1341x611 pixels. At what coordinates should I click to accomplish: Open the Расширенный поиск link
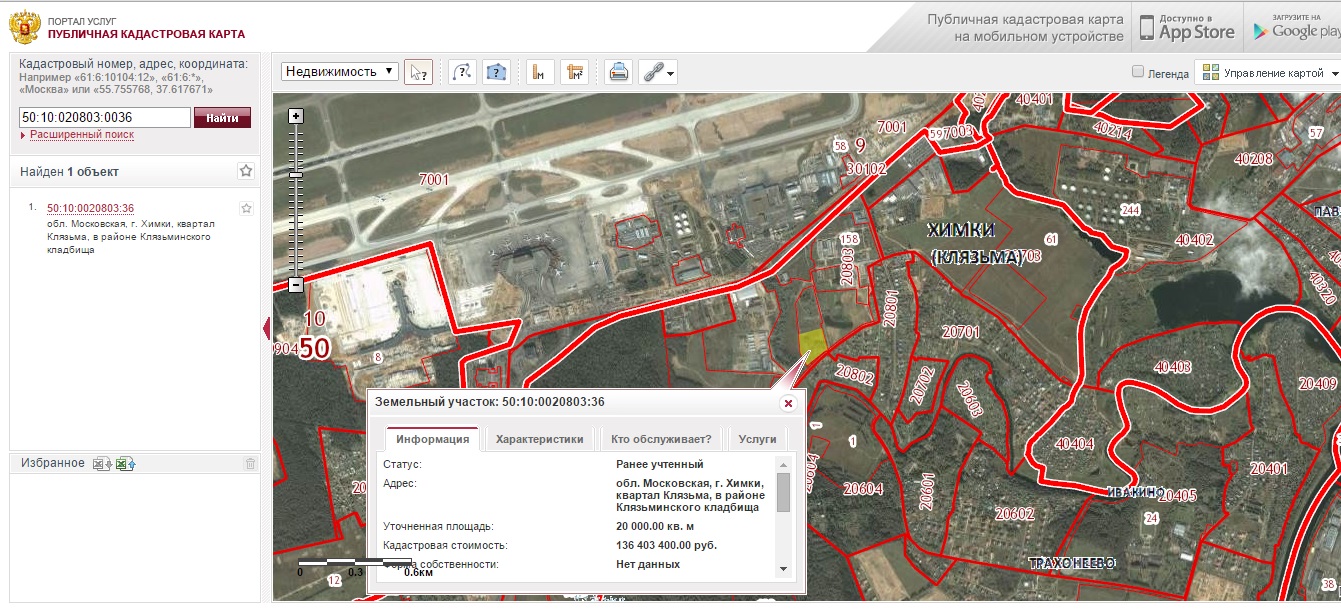(x=81, y=135)
